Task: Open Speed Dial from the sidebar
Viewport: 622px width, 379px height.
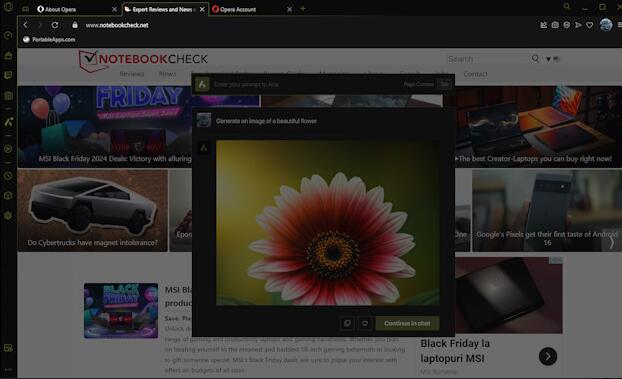Action: pos(8,35)
